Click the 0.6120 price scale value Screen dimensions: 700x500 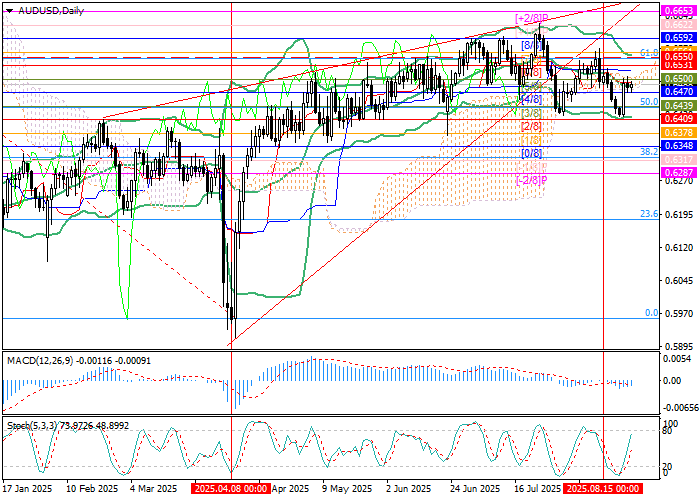[680, 248]
